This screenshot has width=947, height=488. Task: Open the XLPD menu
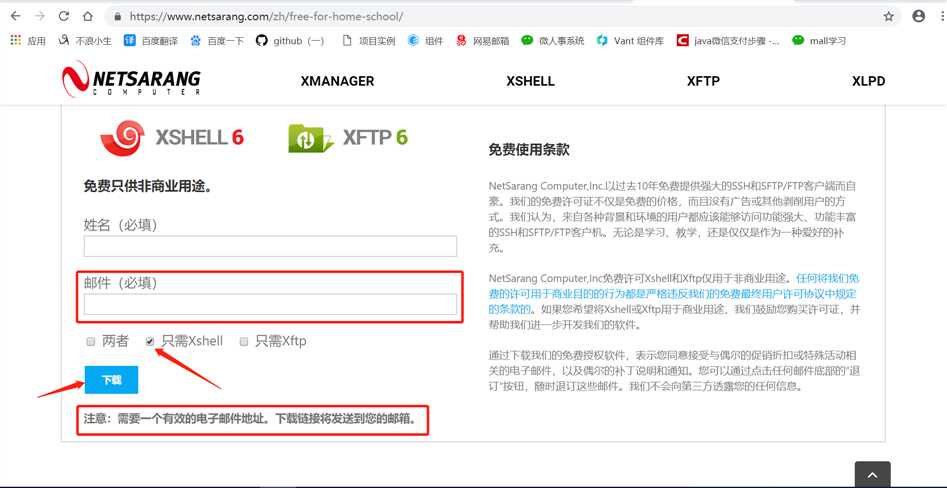[868, 81]
